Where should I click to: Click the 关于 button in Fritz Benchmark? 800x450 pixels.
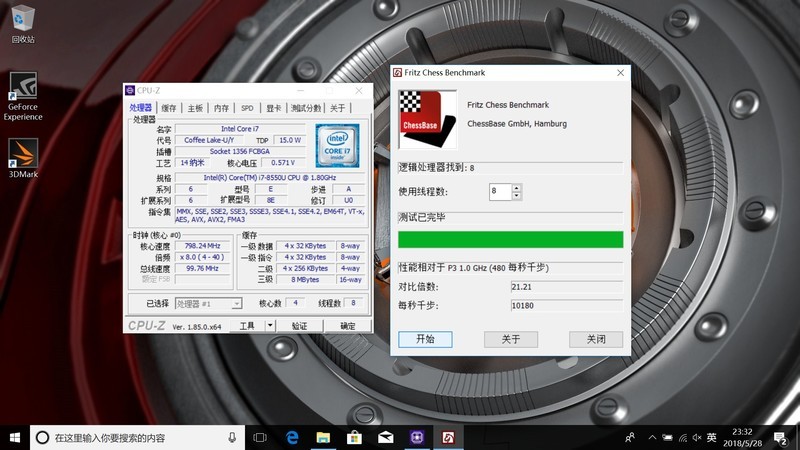pos(511,339)
